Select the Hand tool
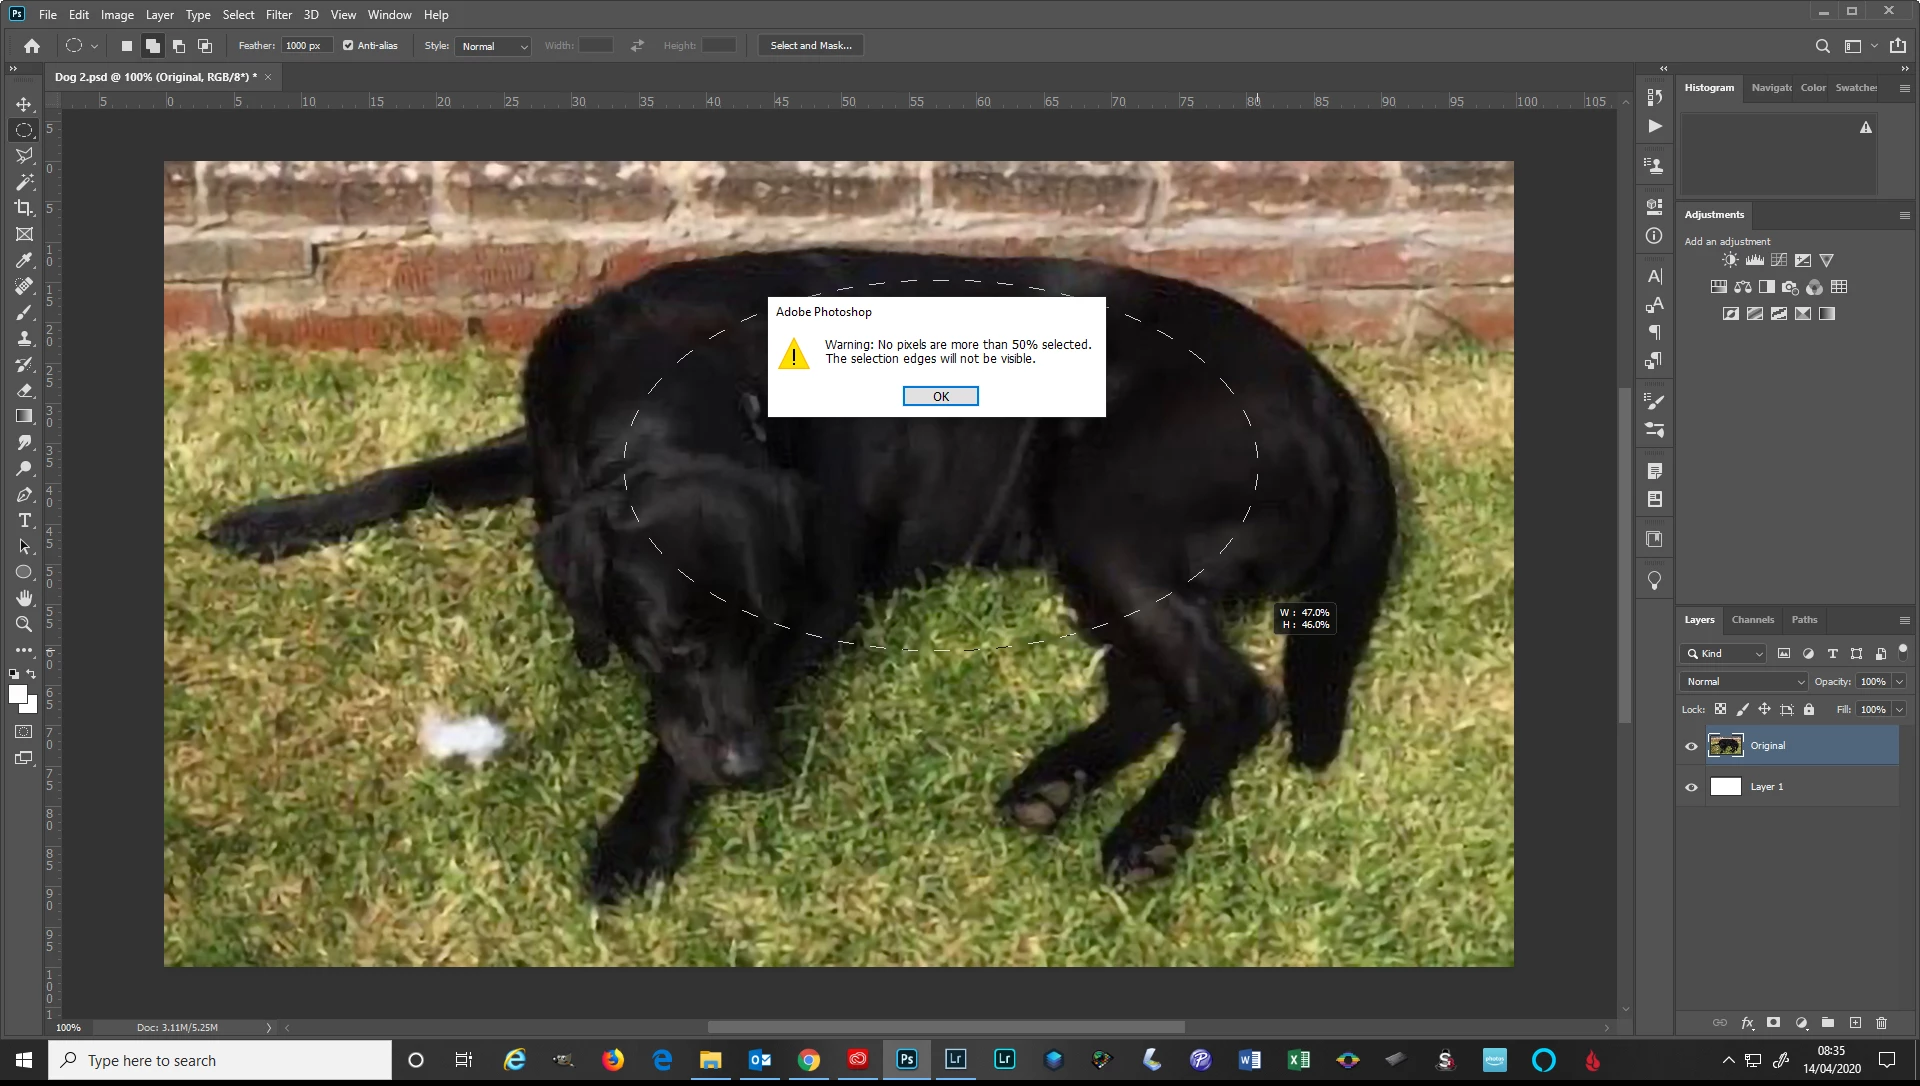The height and width of the screenshot is (1086, 1920). (x=24, y=598)
